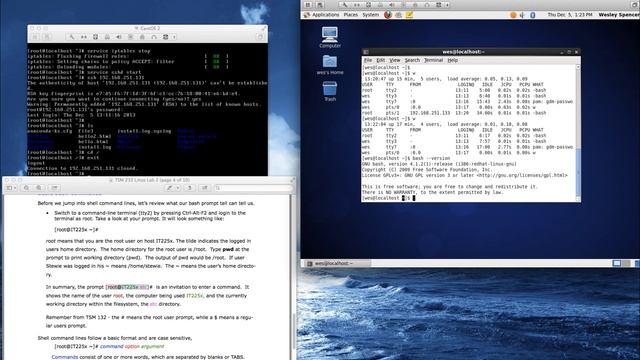Click snapshot button in right VM window toolbar
640x360 pixels.
coord(320,4)
